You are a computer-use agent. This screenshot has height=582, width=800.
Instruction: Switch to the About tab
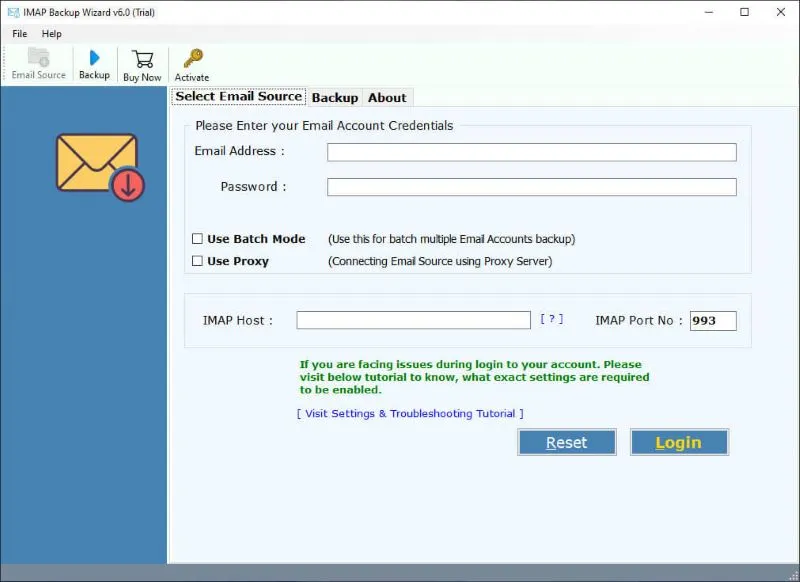click(387, 97)
